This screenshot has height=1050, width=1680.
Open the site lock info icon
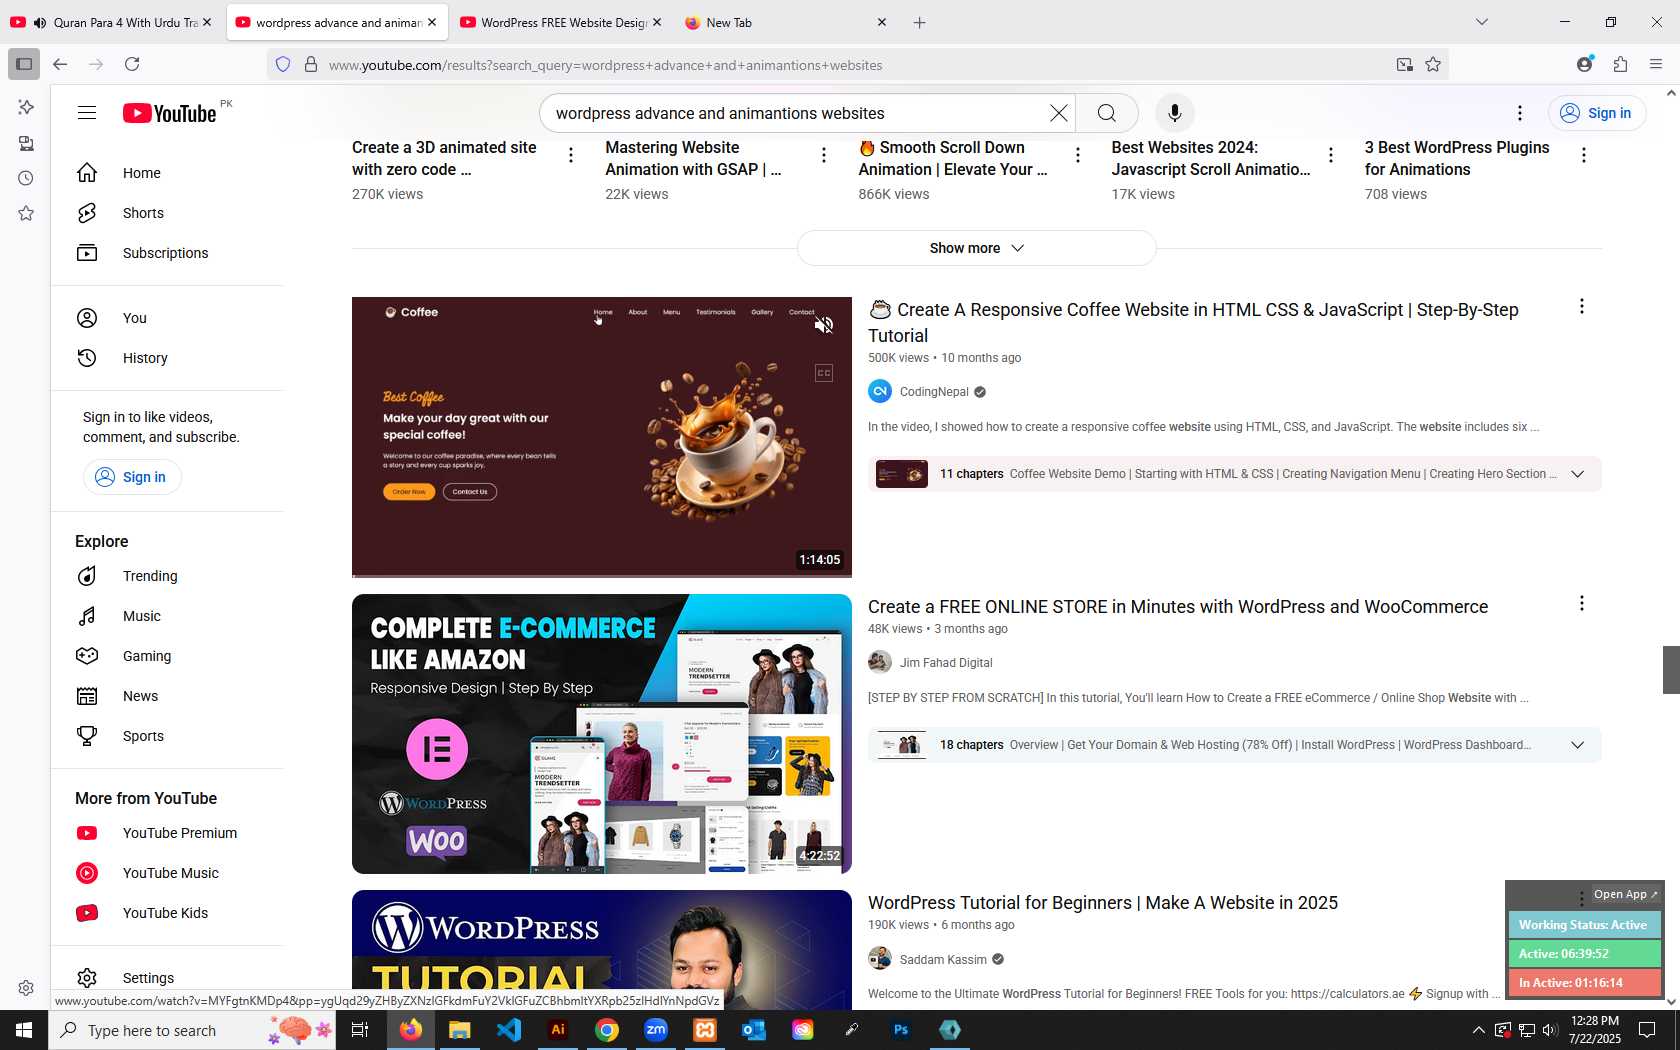tap(311, 64)
